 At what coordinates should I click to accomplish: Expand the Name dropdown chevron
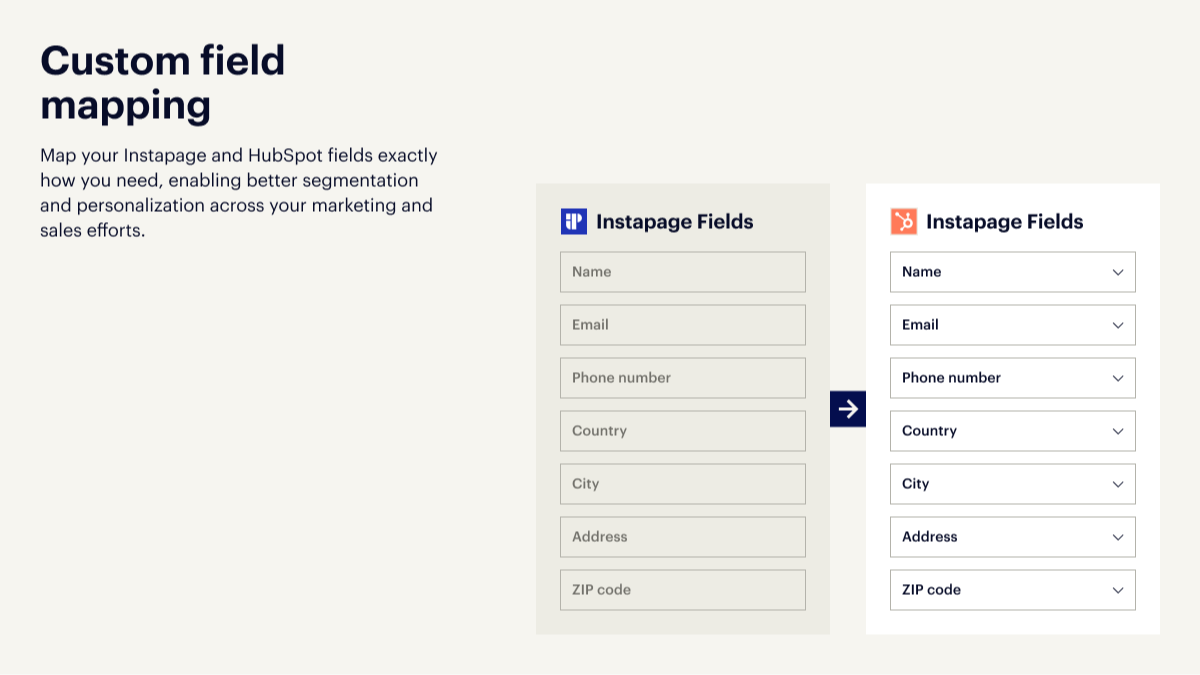point(1118,272)
